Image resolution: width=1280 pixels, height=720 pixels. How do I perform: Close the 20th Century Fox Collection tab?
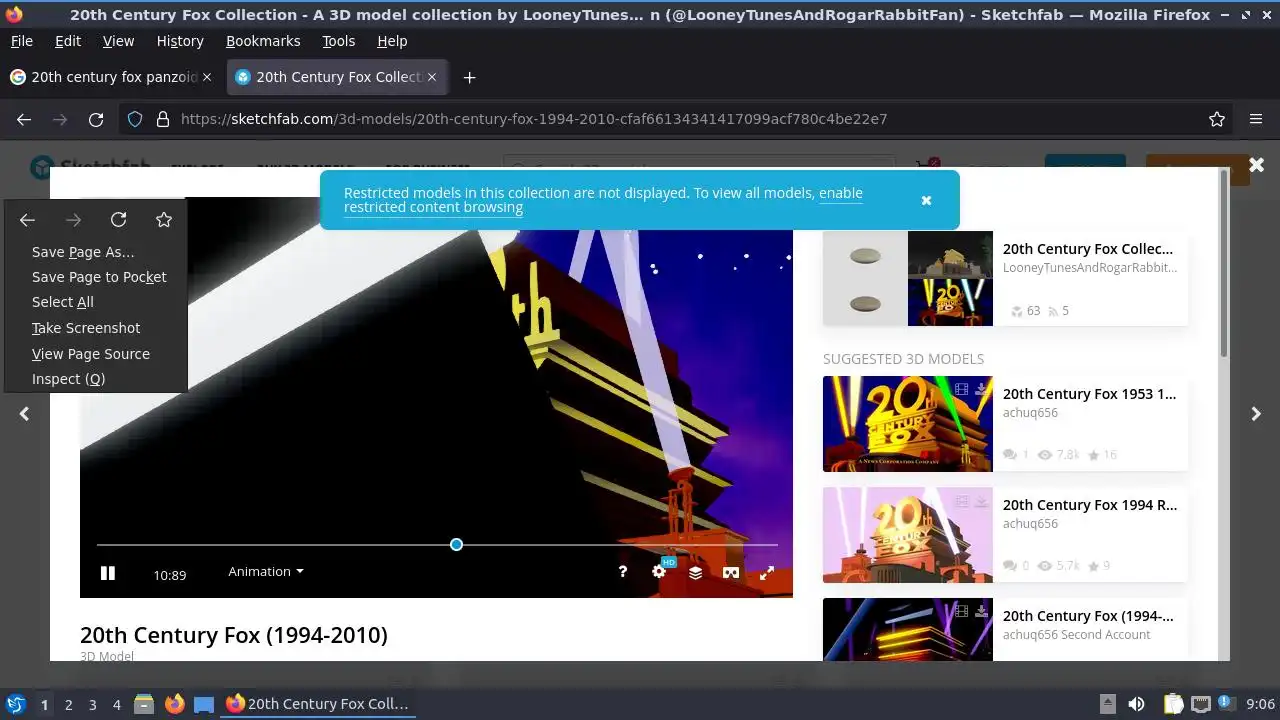coord(432,77)
